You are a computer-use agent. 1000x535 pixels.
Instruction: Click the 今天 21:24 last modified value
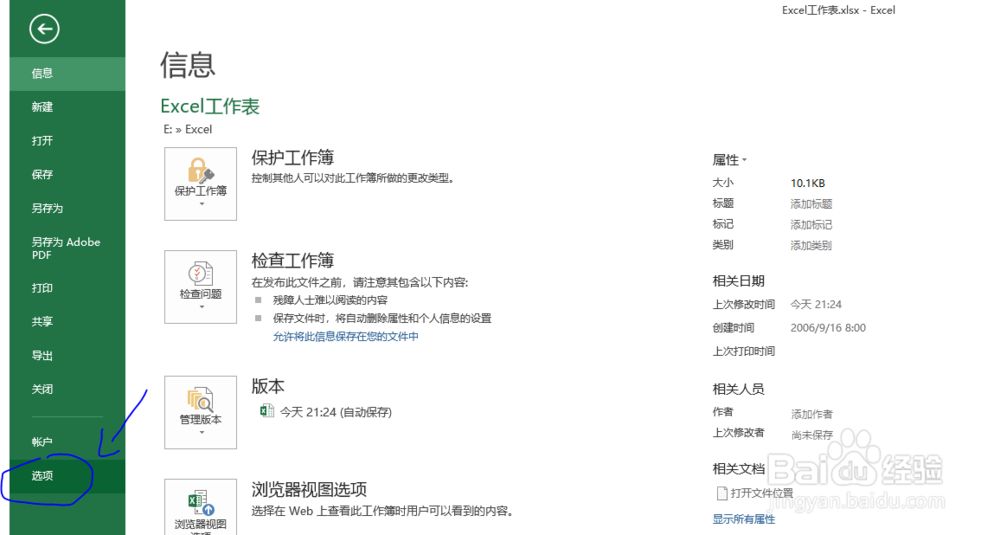pyautogui.click(x=816, y=305)
